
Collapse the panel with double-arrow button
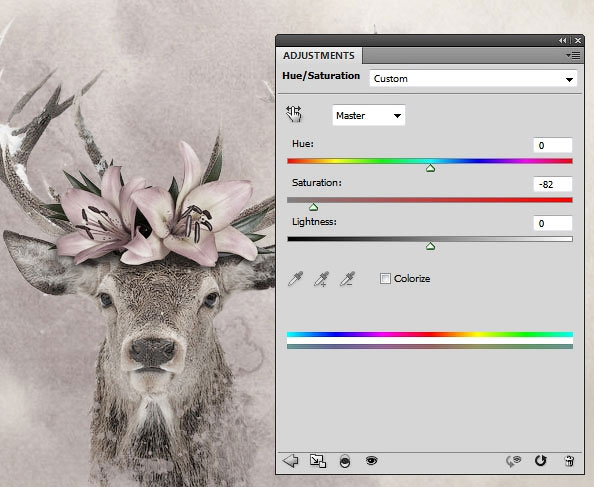point(563,40)
